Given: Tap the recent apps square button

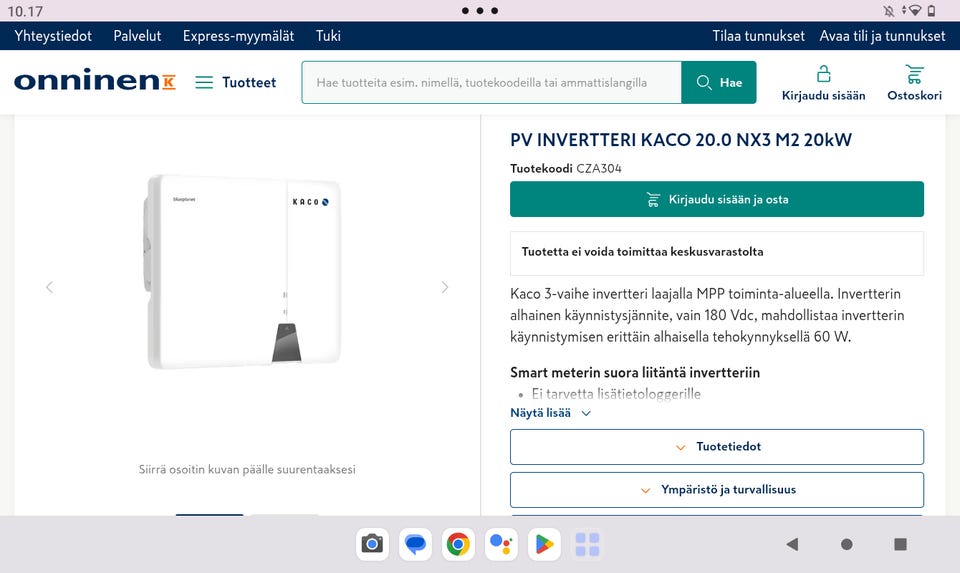Looking at the screenshot, I should point(901,544).
